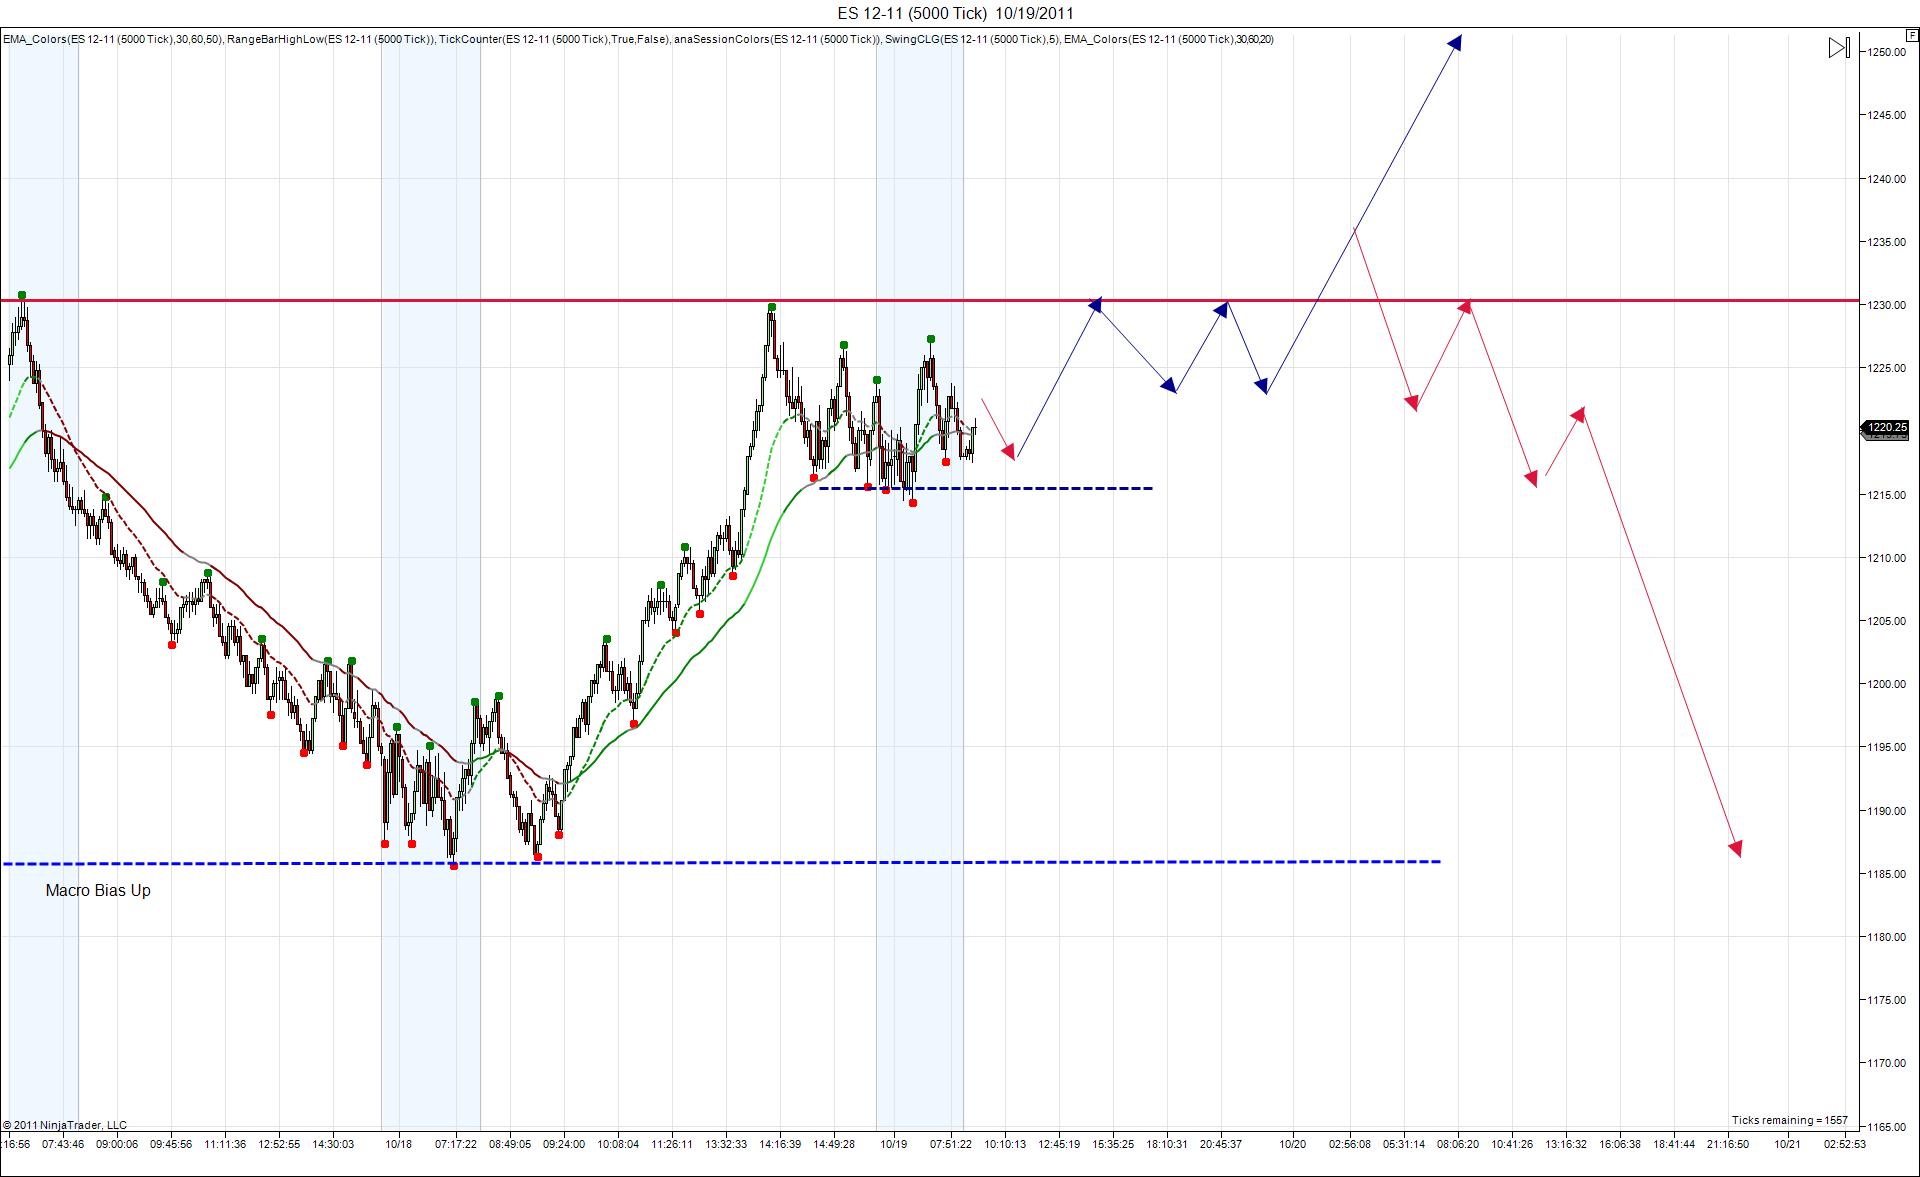Click the 1230.00 price axis label
This screenshot has width=1920, height=1177.
(x=1886, y=305)
